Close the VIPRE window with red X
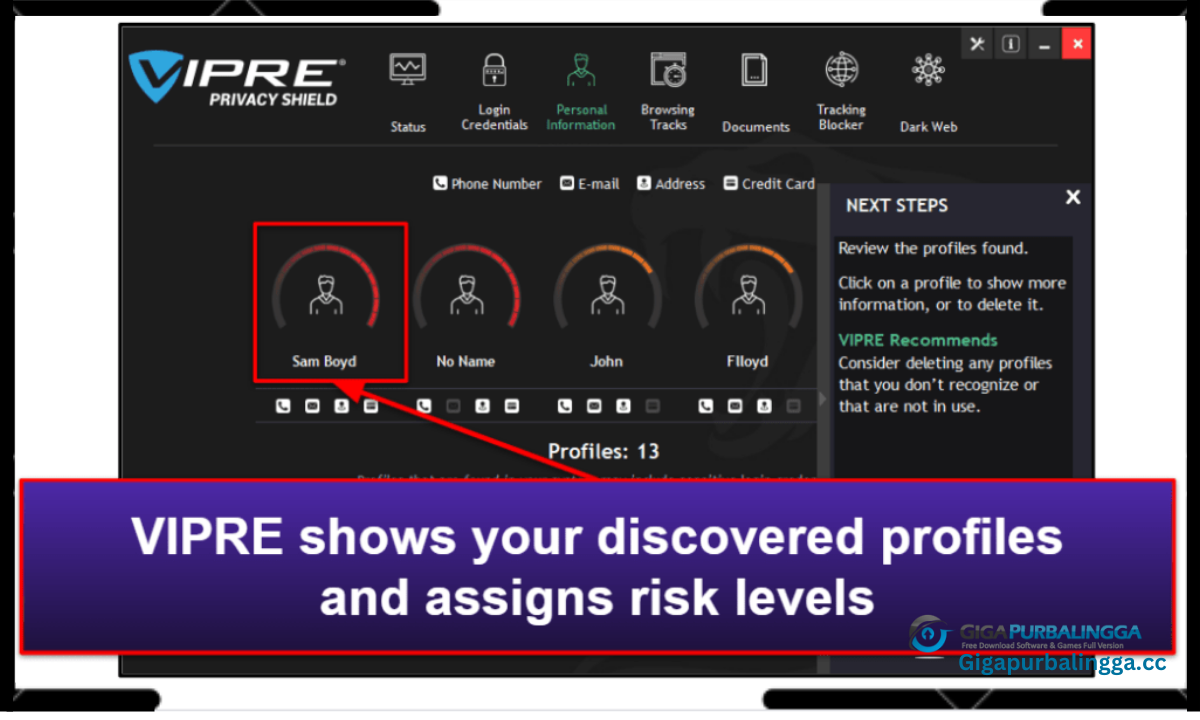The width and height of the screenshot is (1200, 720). pyautogui.click(x=1076, y=44)
